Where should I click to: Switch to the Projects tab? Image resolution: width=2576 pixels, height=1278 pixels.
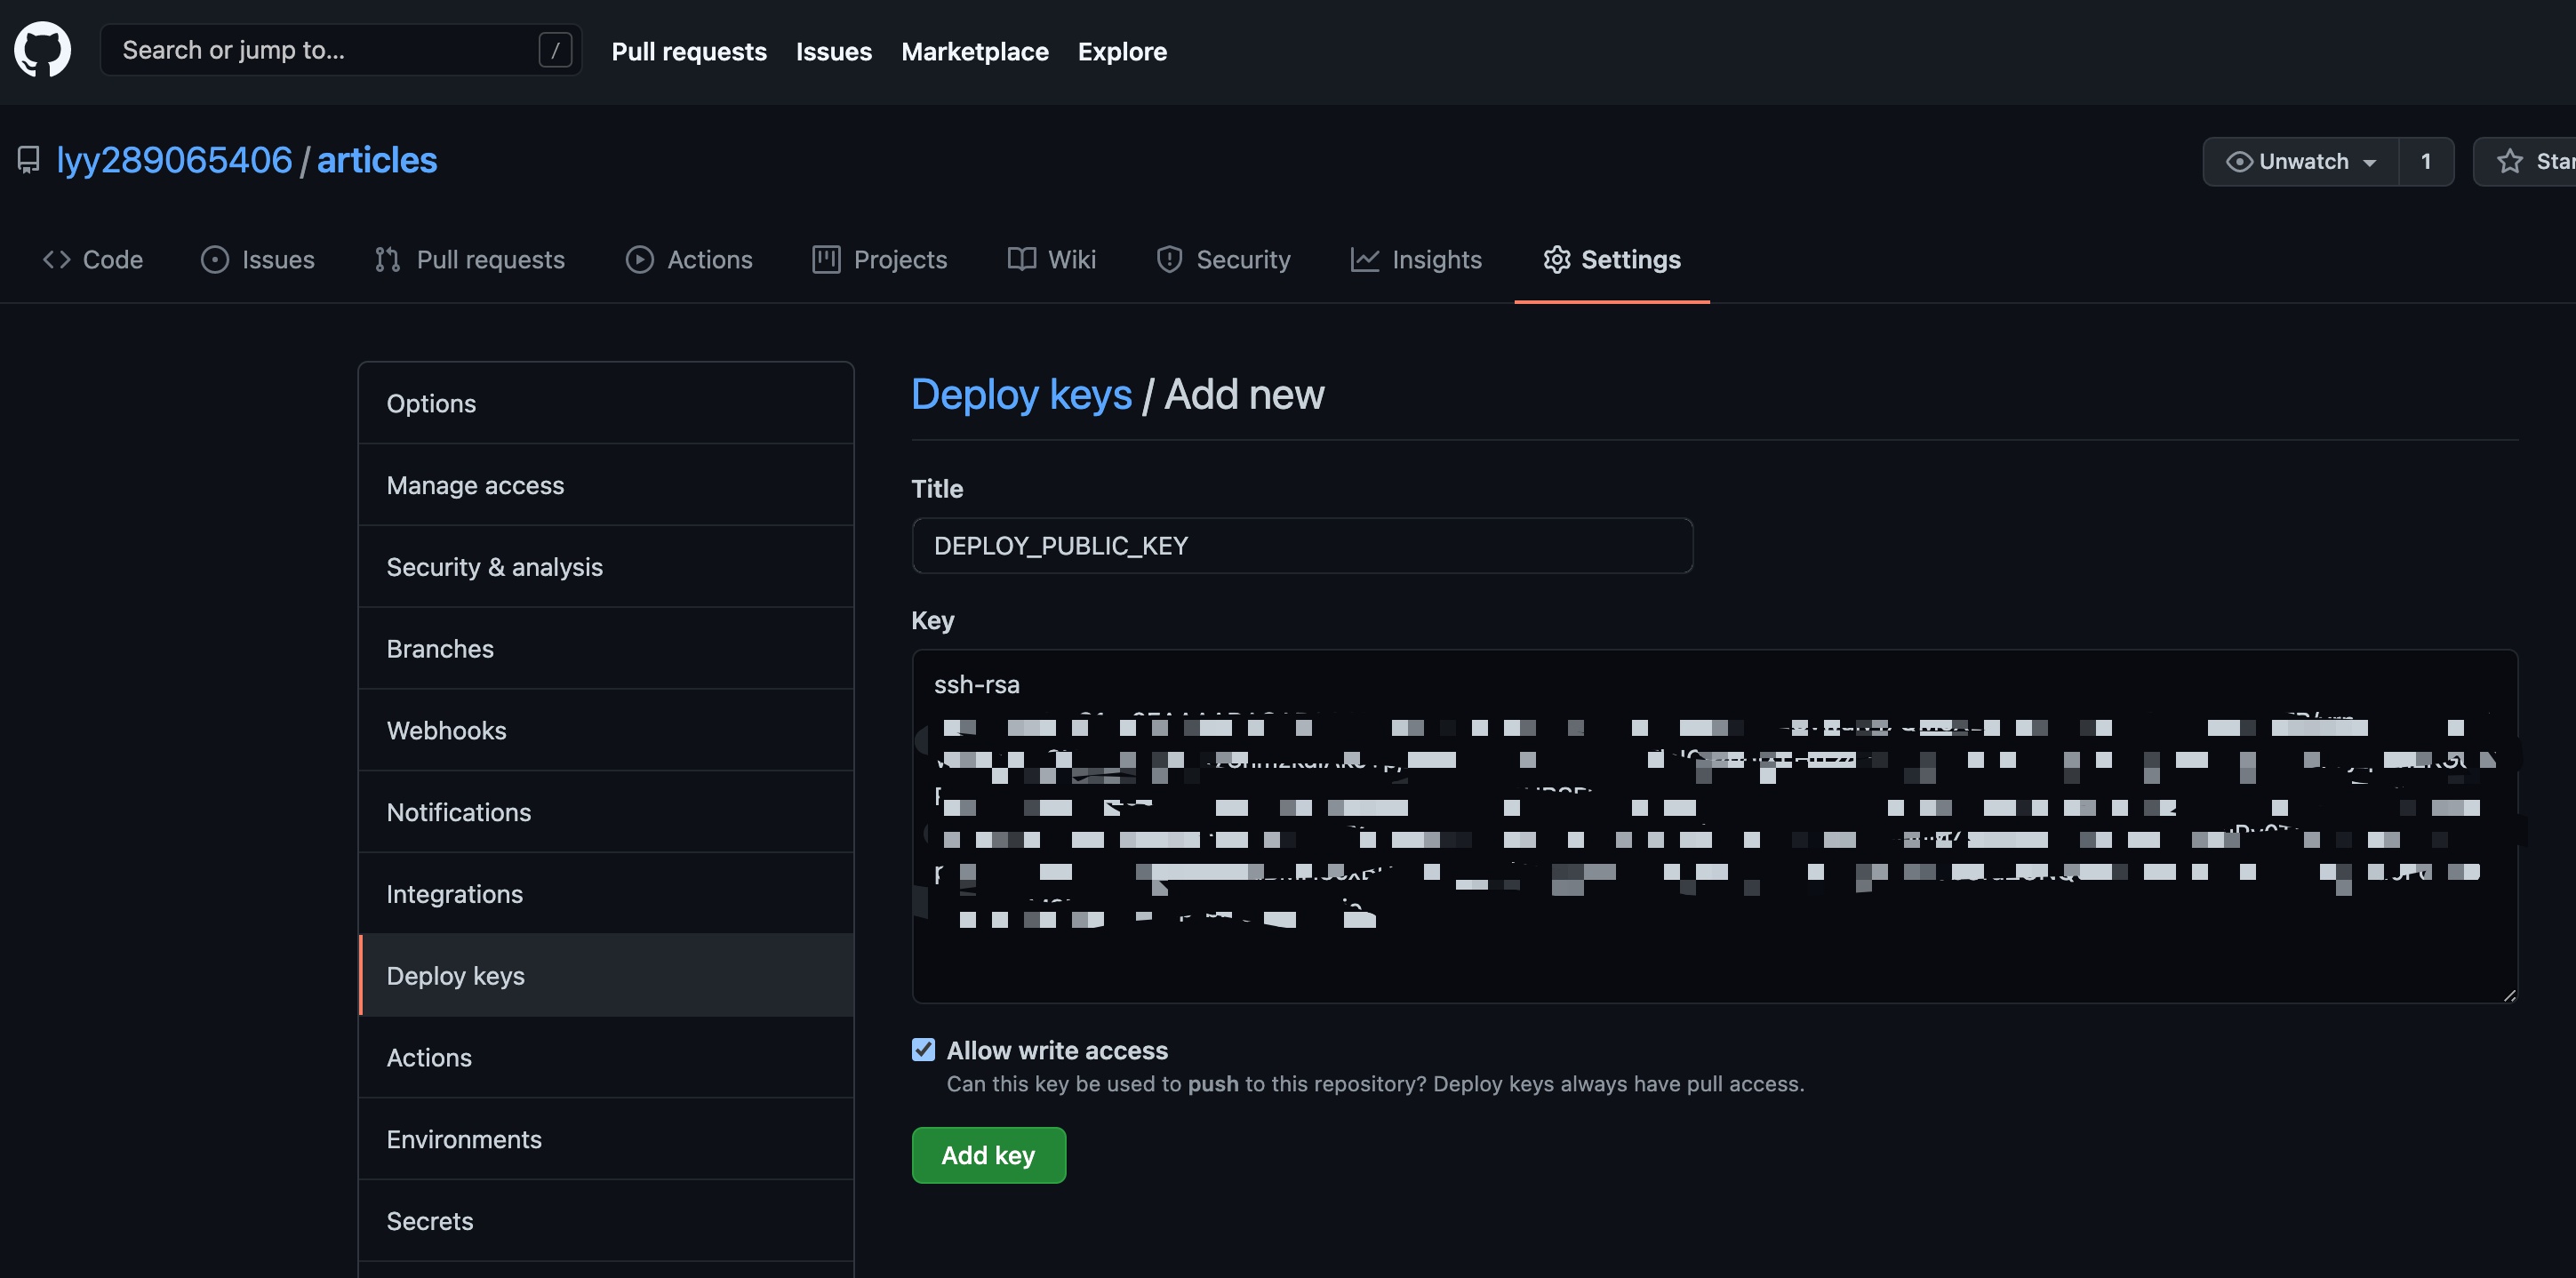(x=880, y=260)
